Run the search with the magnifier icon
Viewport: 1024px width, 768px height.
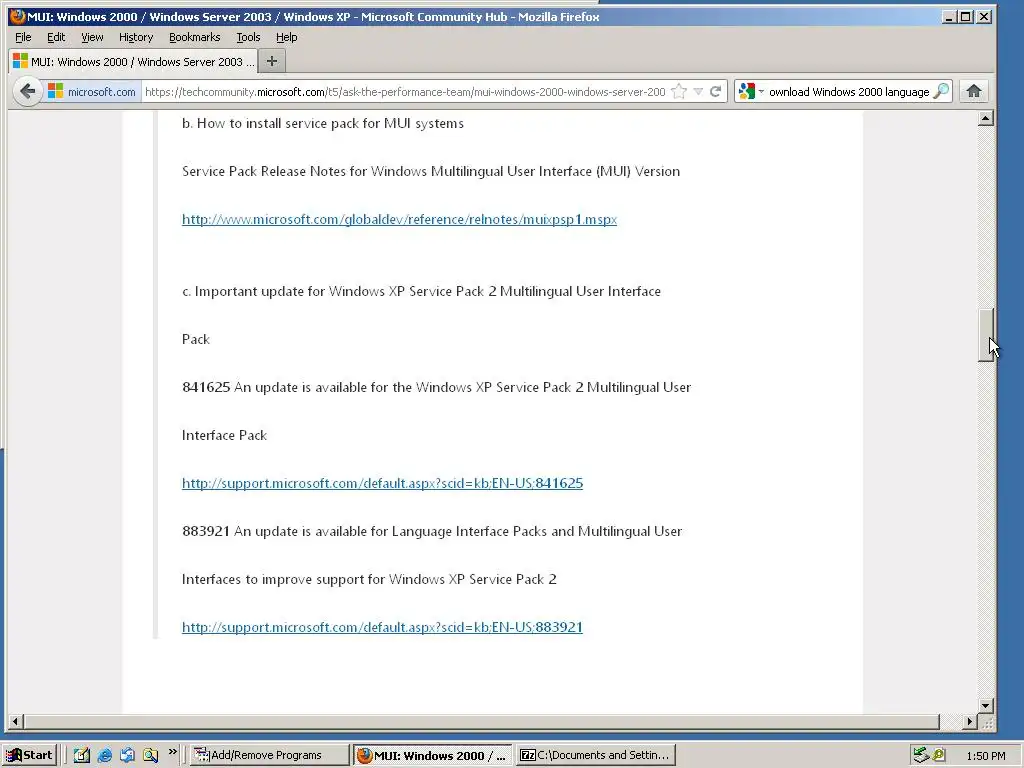pyautogui.click(x=941, y=91)
